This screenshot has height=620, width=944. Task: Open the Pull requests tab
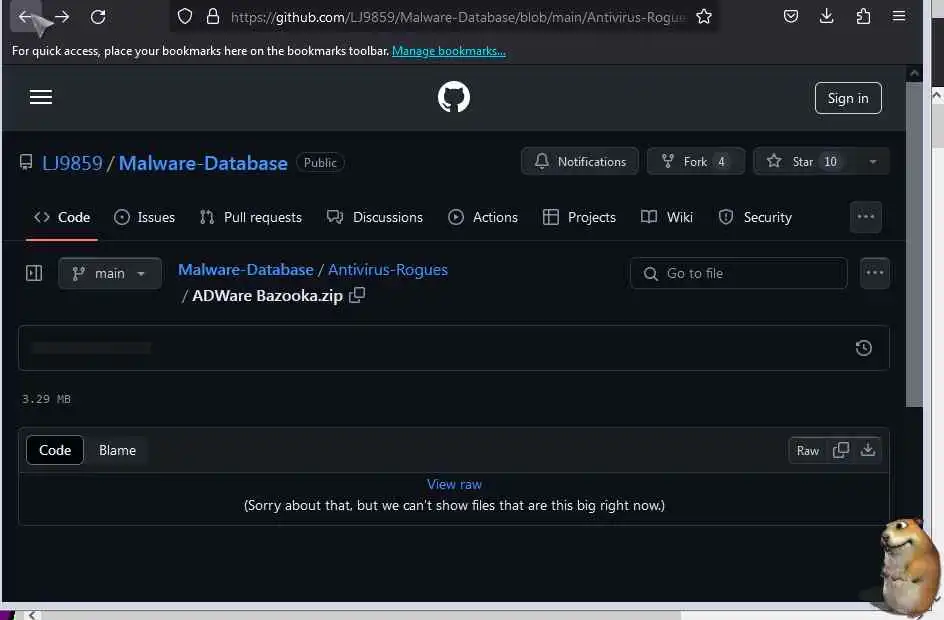[x=250, y=217]
